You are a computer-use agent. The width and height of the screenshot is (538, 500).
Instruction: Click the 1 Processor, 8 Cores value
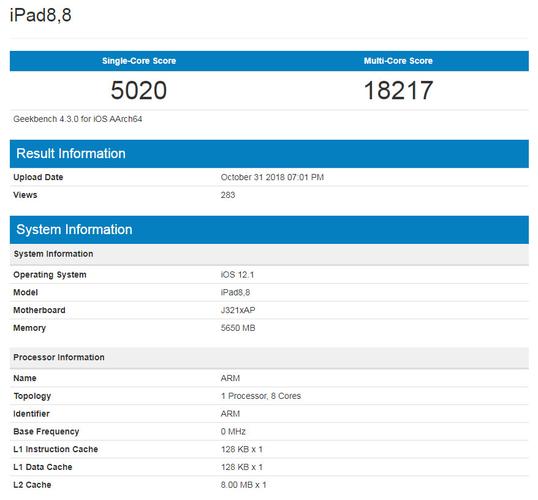[x=261, y=396]
